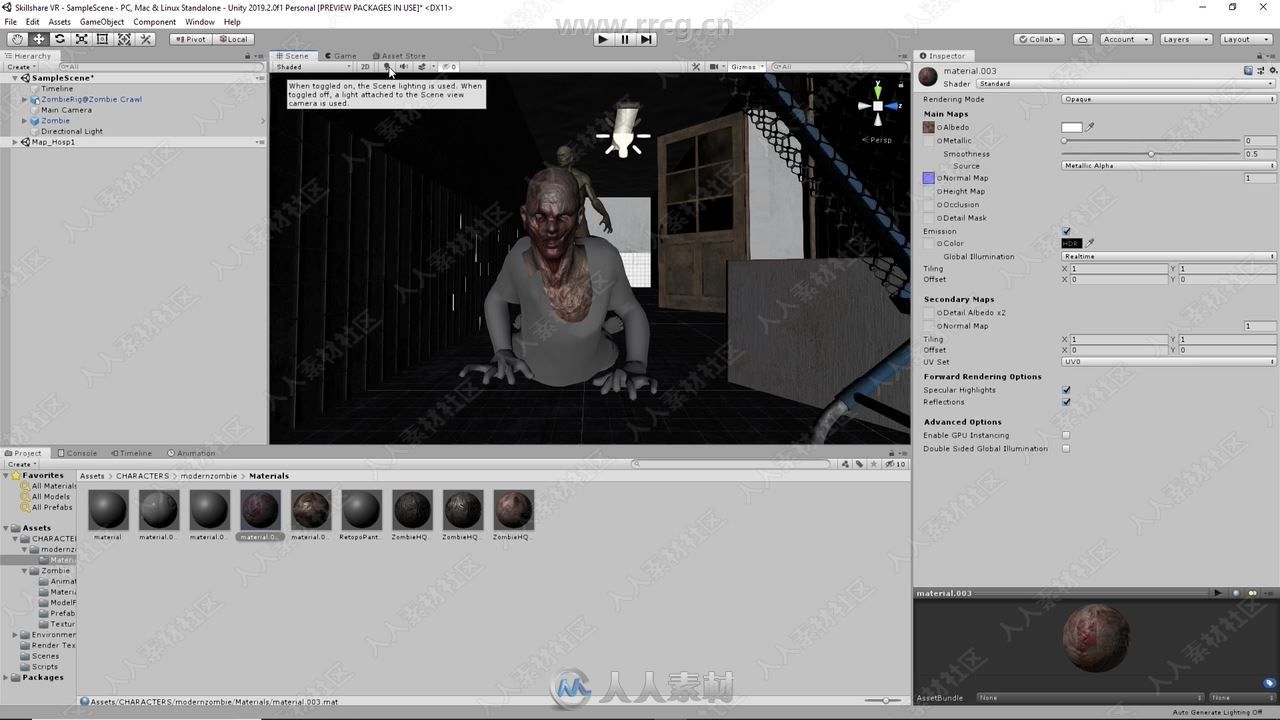Click hidden objects count icon in Scene
Viewport: 1280px width, 720px height.
click(449, 67)
